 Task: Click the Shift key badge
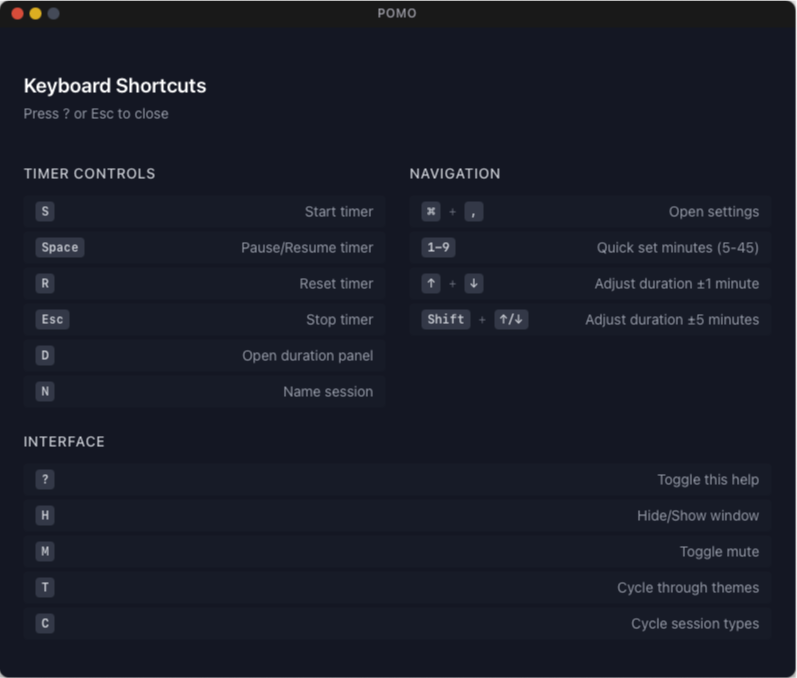coord(446,320)
